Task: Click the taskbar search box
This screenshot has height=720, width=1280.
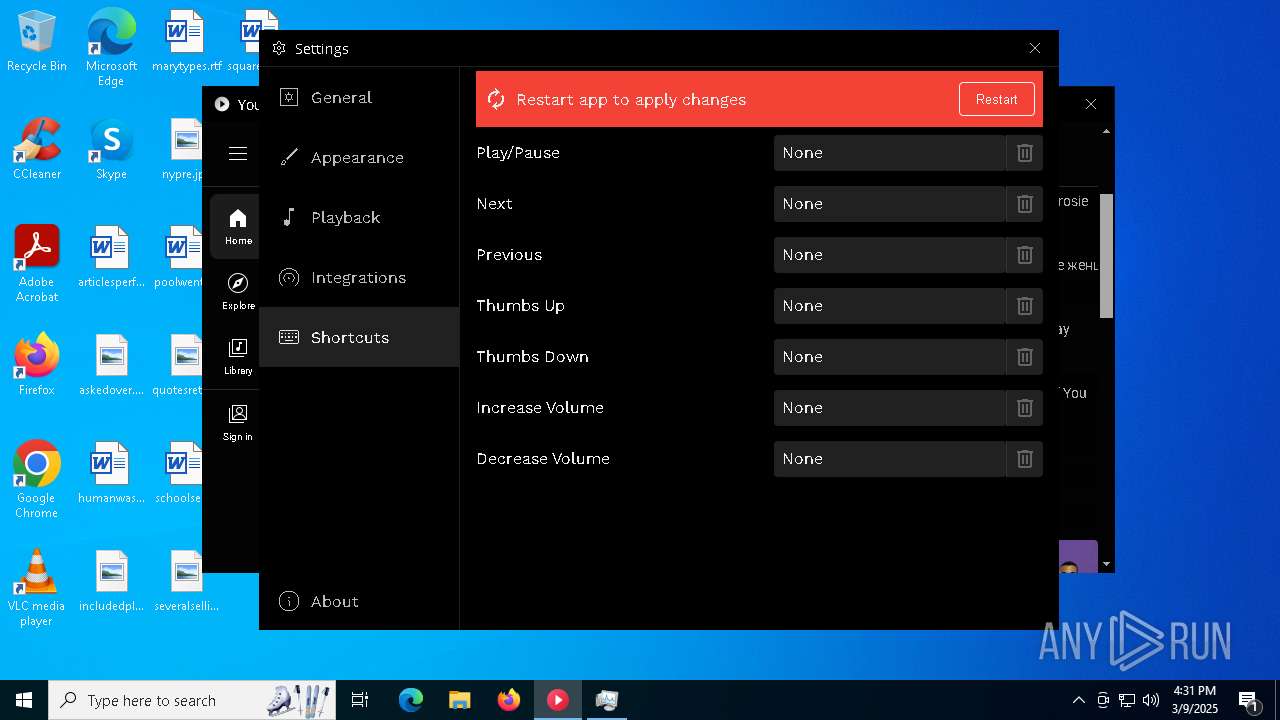Action: [x=192, y=700]
